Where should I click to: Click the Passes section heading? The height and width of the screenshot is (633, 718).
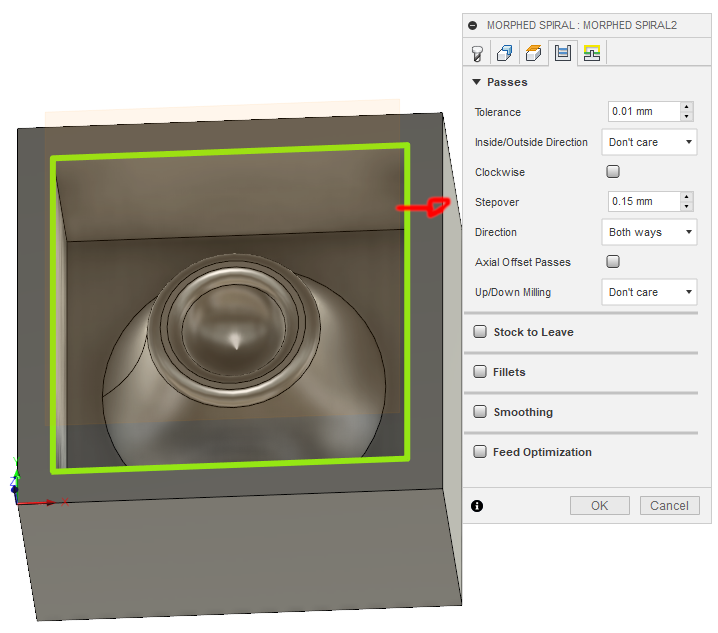pyautogui.click(x=507, y=82)
